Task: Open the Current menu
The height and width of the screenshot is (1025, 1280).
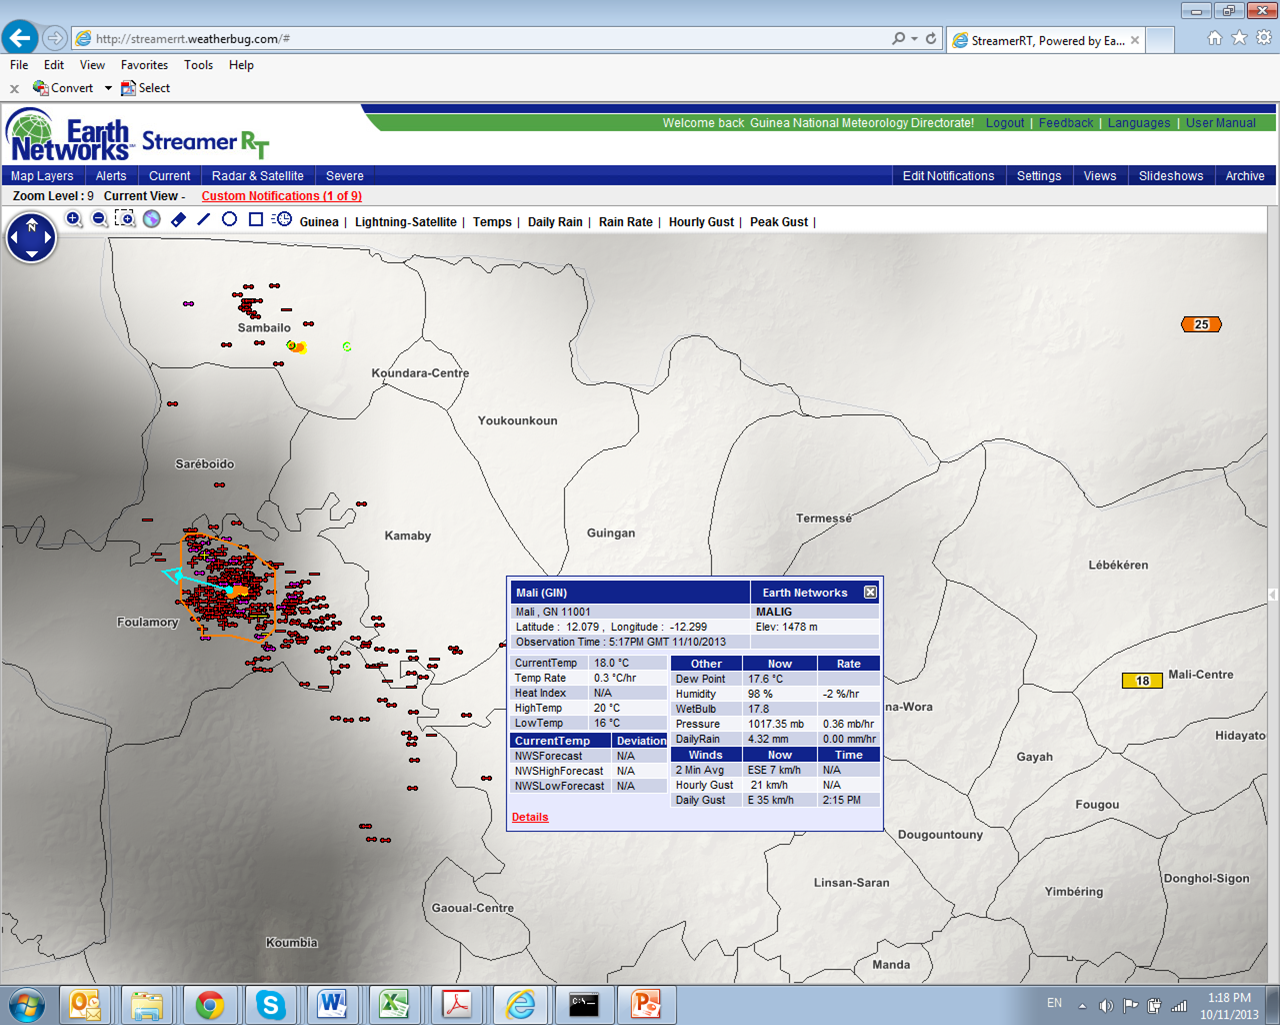Action: click(169, 176)
